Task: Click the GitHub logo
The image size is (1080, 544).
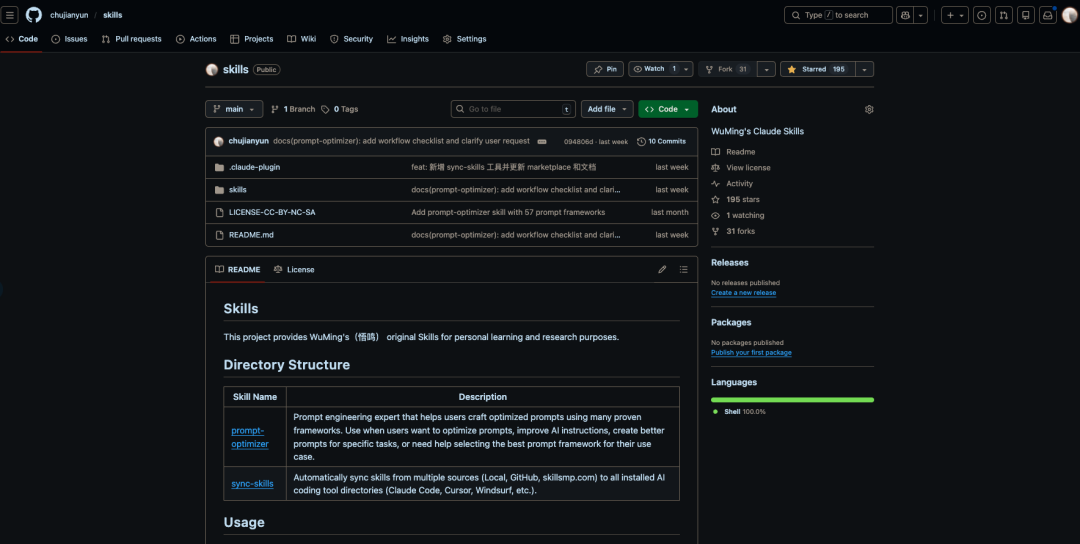Action: (34, 14)
